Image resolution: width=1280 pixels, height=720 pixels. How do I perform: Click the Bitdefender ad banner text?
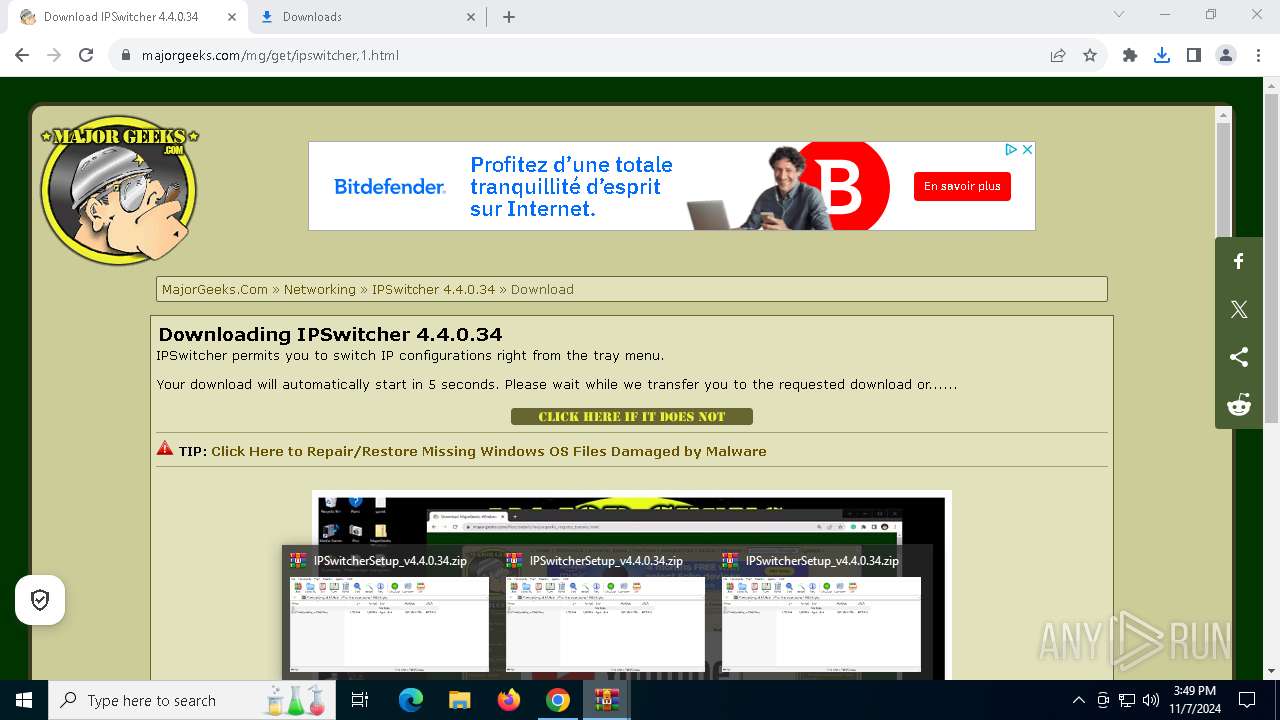pos(571,186)
